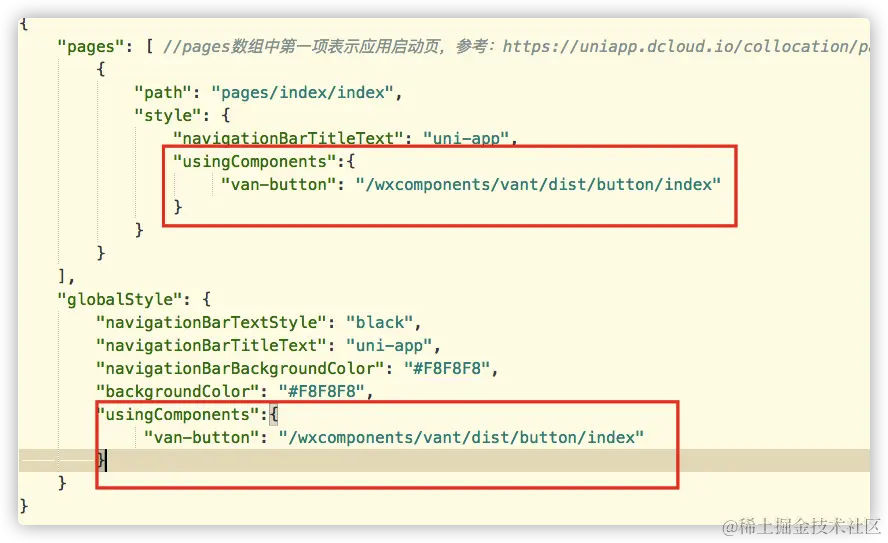Open the uniapp.dcloud.io URL in the comment
The image size is (888, 543).
(x=686, y=46)
